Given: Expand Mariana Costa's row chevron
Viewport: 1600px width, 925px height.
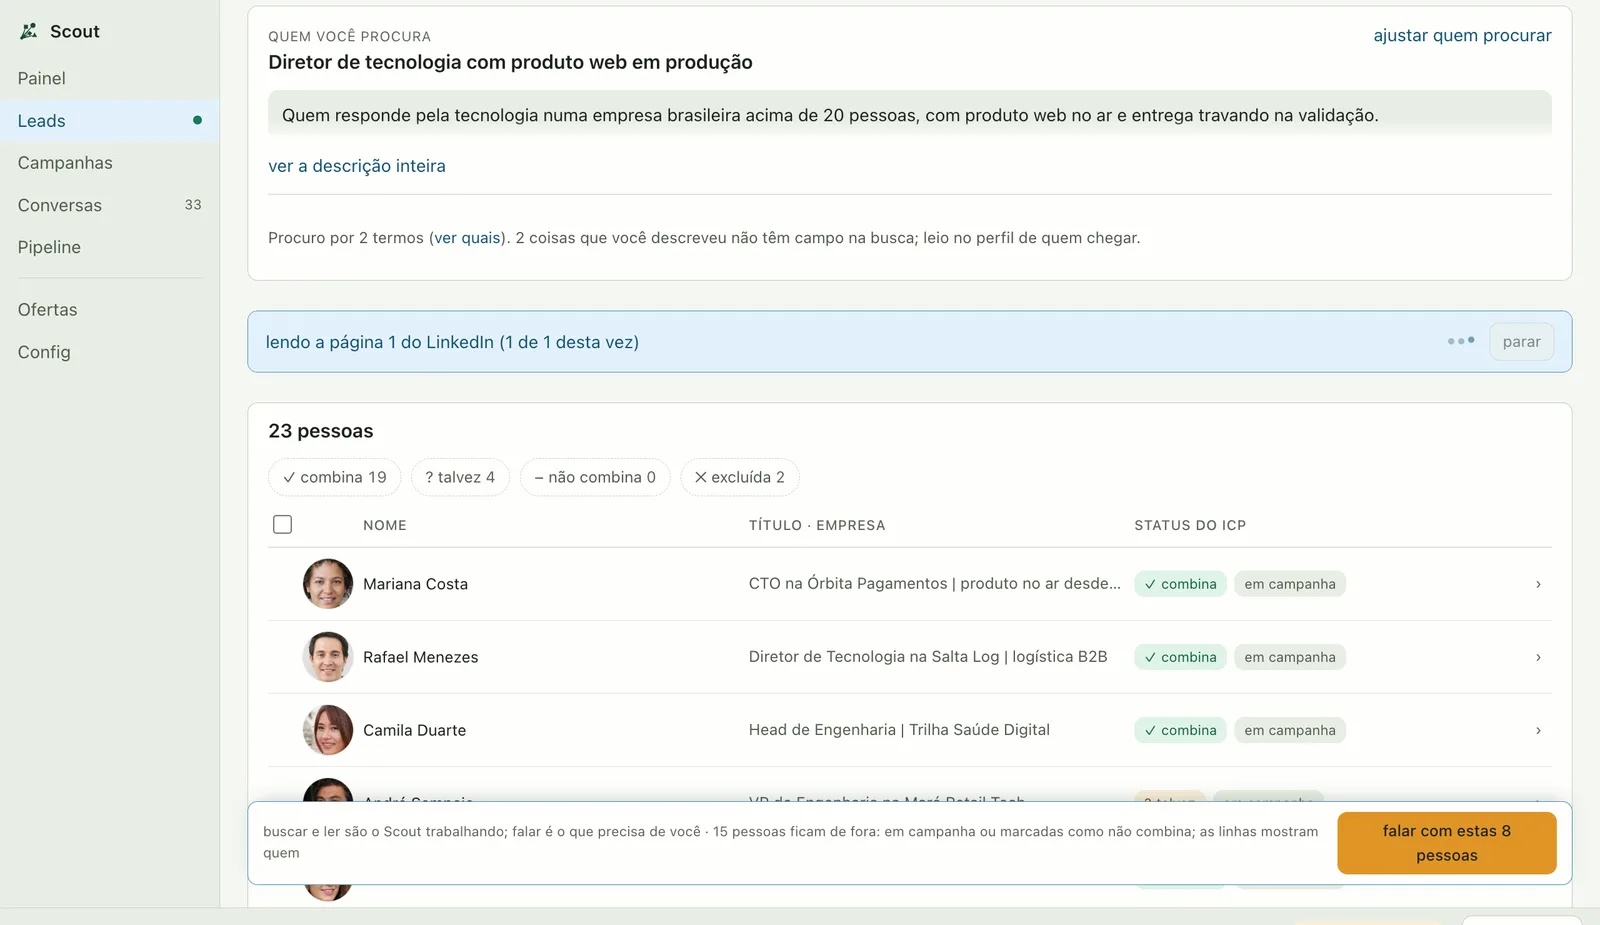Looking at the screenshot, I should click(x=1538, y=584).
